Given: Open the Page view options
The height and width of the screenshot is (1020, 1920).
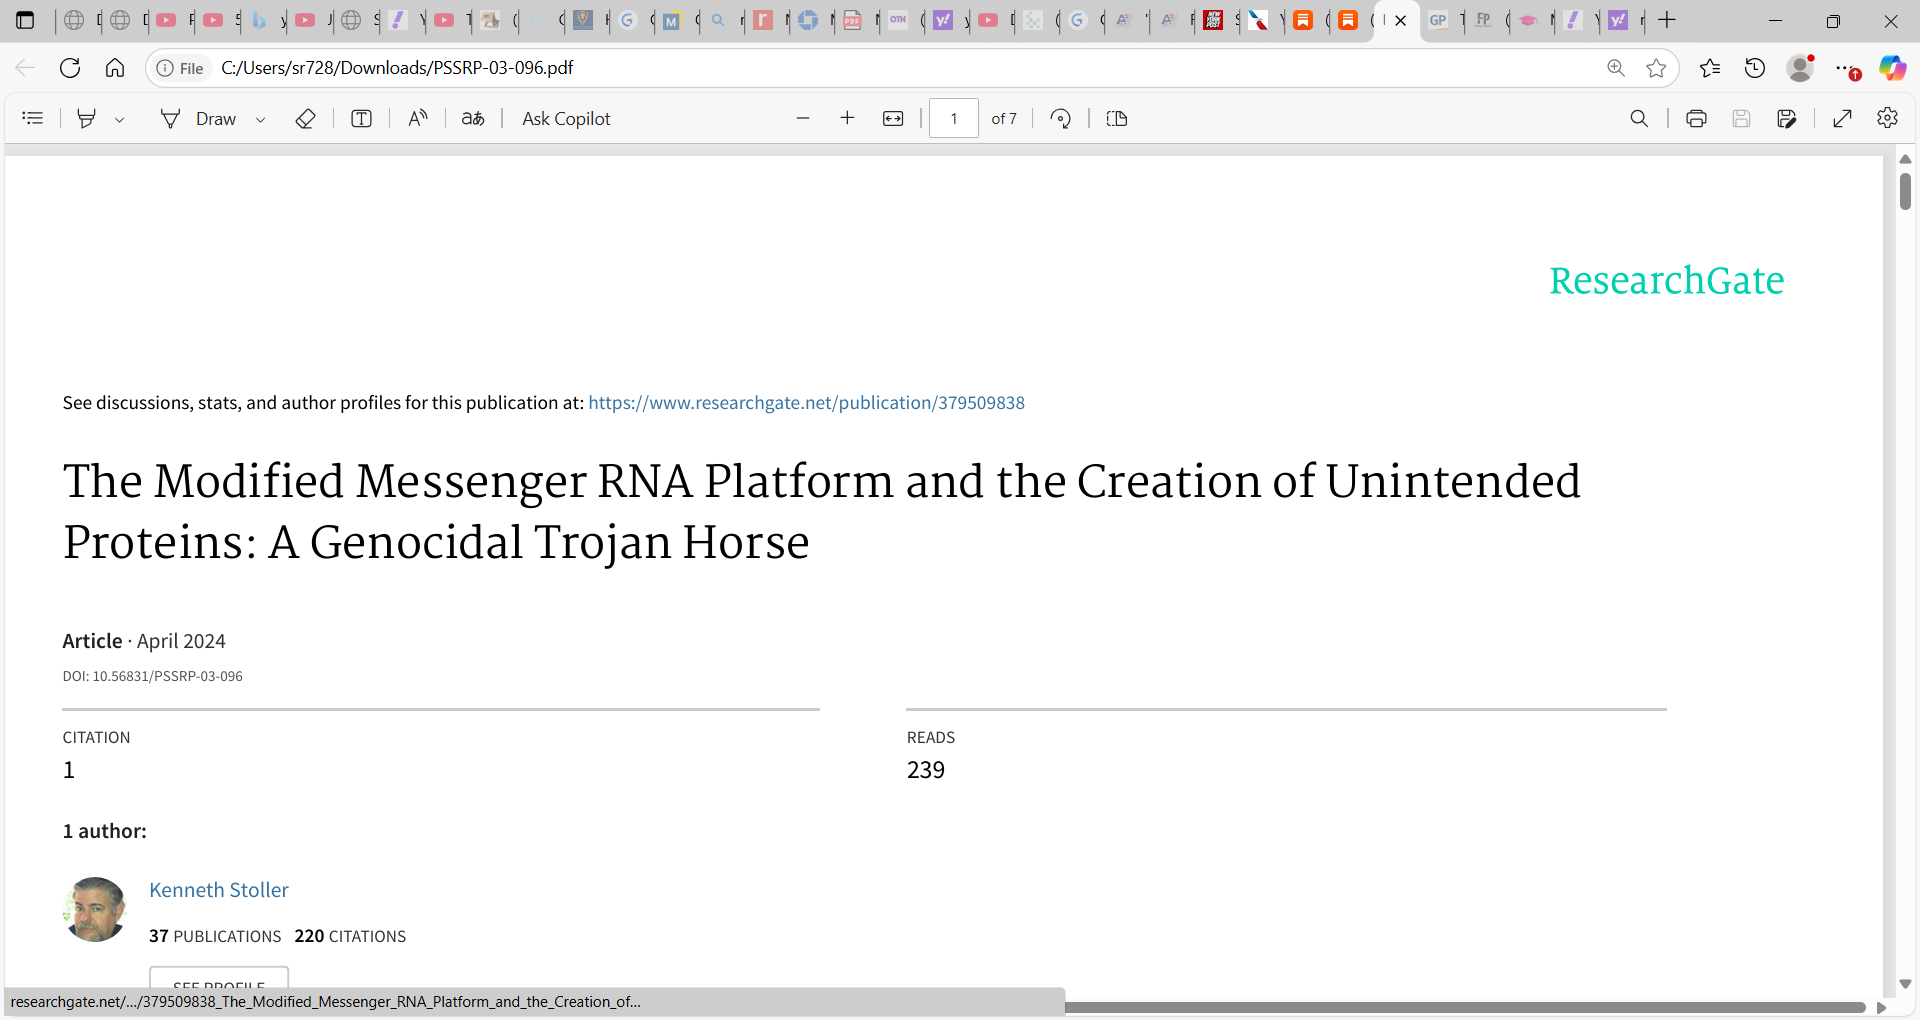Looking at the screenshot, I should point(1117,118).
